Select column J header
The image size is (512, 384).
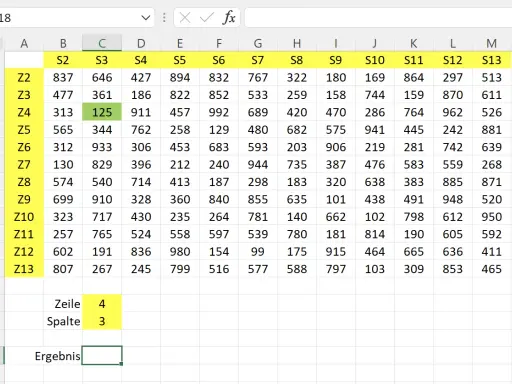coord(375,43)
